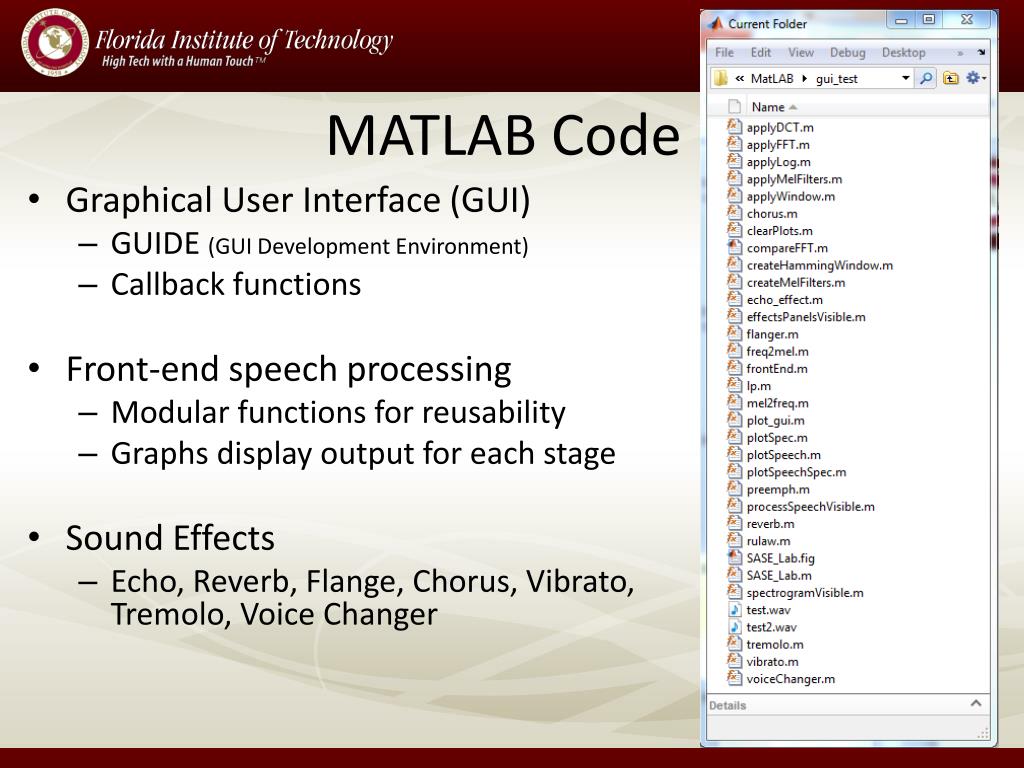This screenshot has width=1024, height=768.
Task: Select the SASE_Lab.fig figure icon
Action: click(x=735, y=557)
